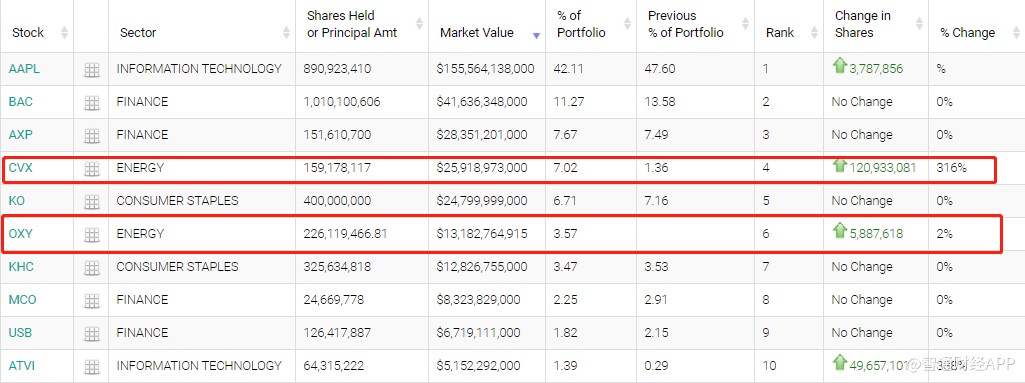
Task: Sort by Sector using its sort arrows
Action: tap(286, 32)
